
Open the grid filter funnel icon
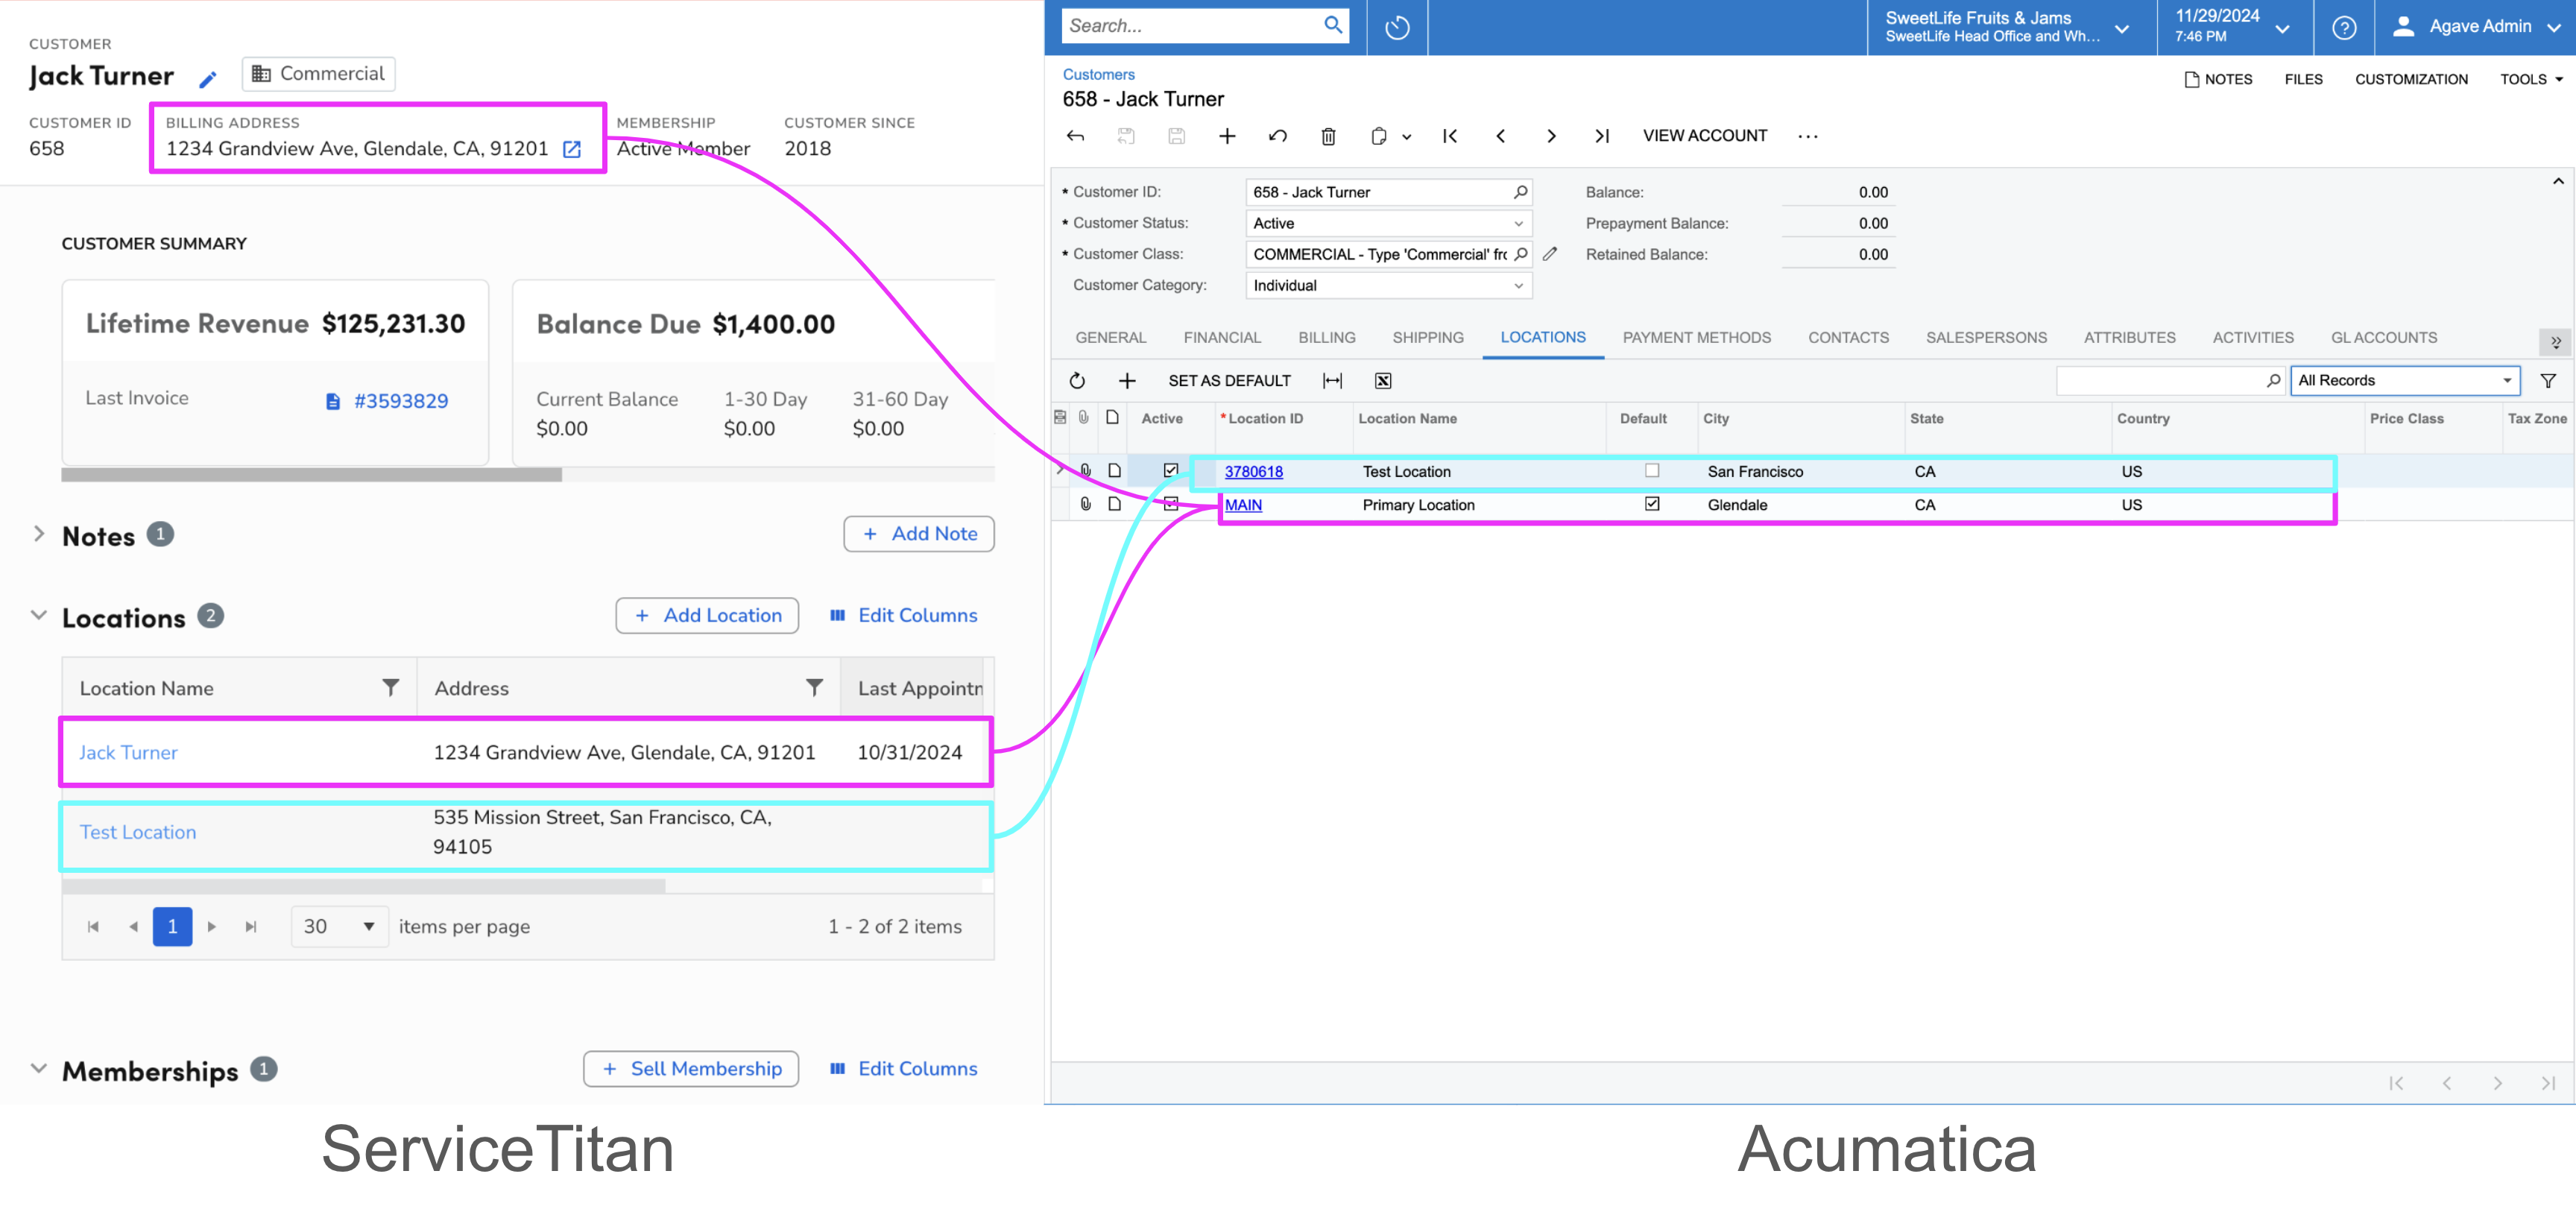[2548, 381]
